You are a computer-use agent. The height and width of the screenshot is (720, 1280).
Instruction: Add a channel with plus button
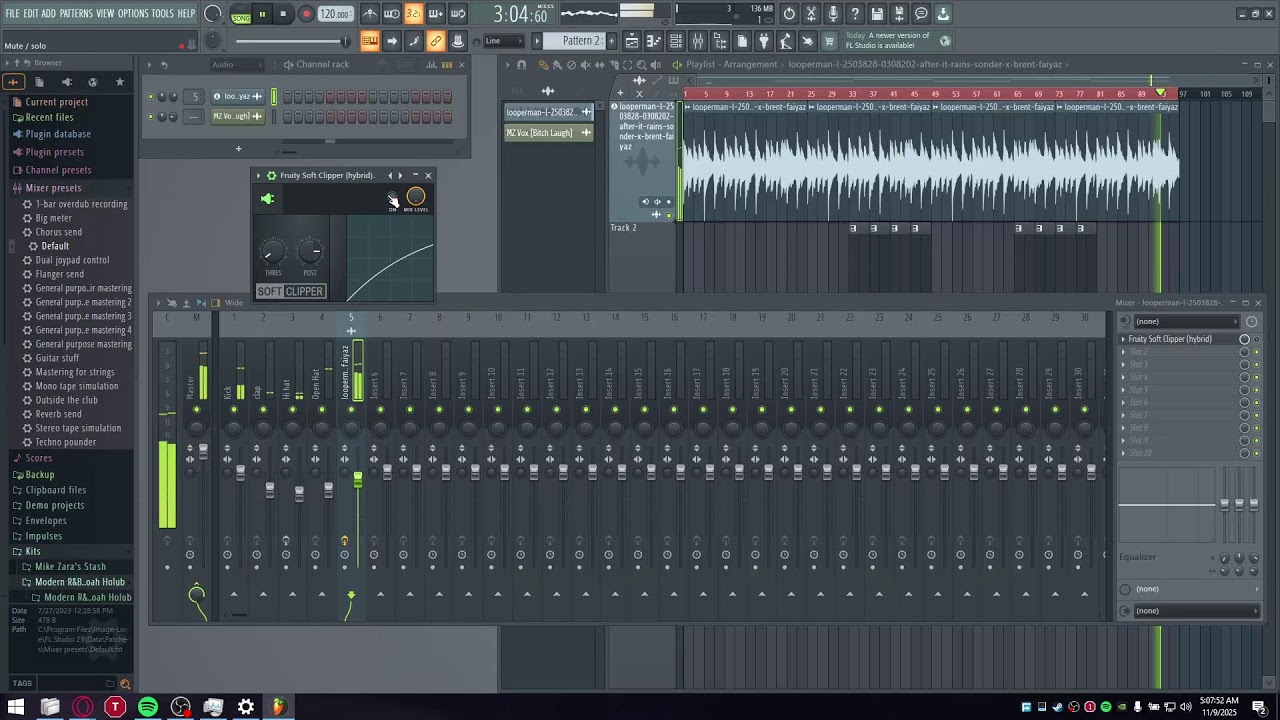point(238,149)
